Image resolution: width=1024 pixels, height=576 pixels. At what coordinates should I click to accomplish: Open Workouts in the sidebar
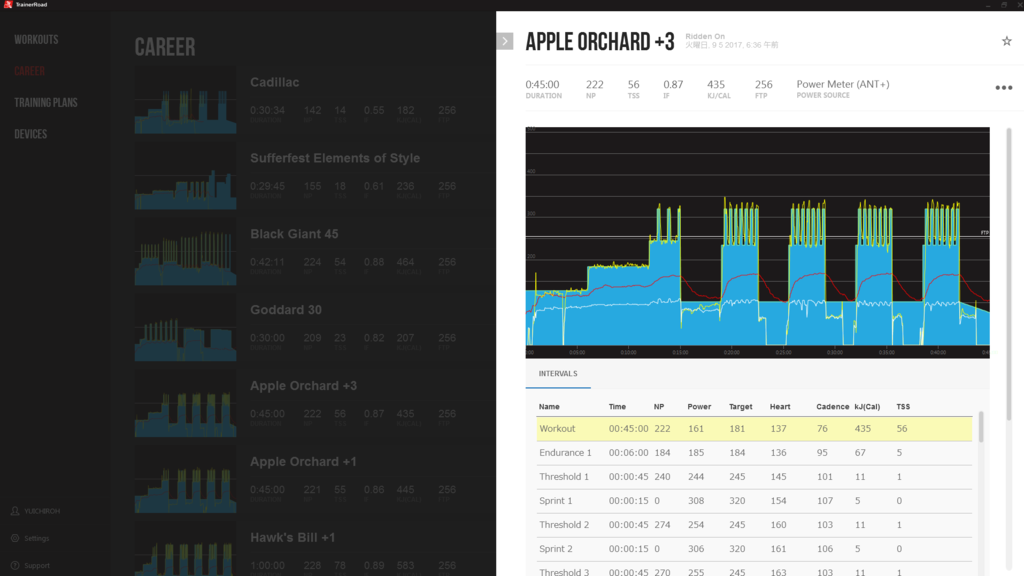(37, 40)
